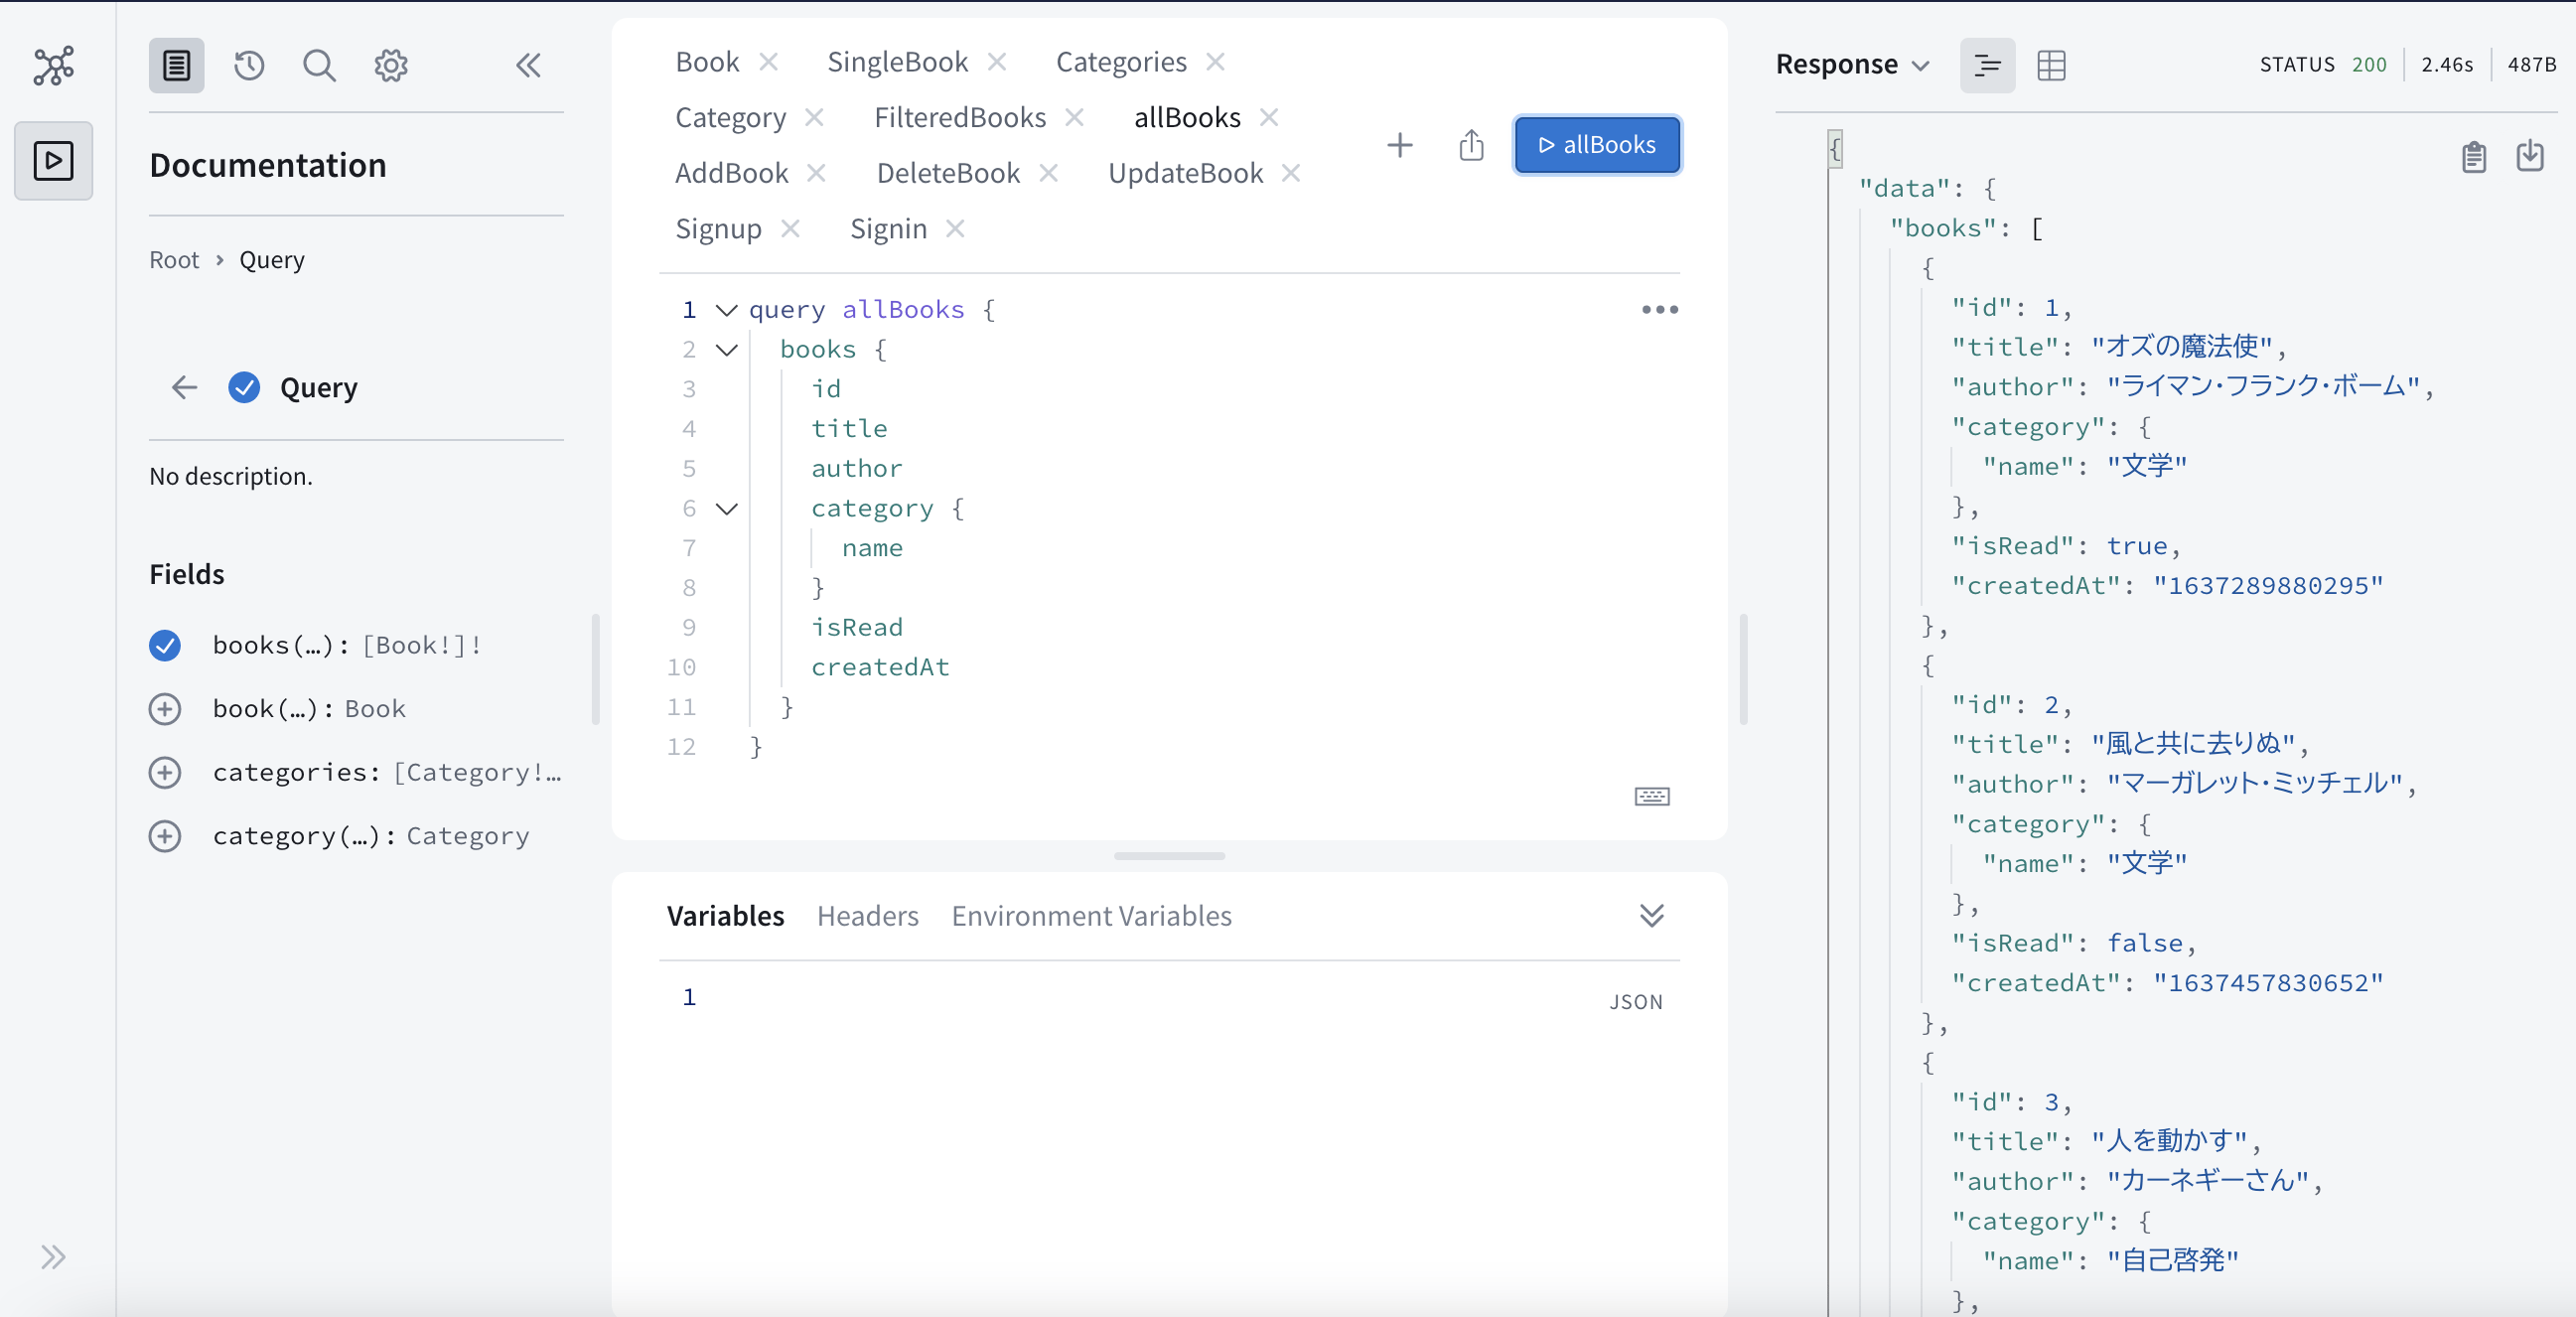Click the 487B response size value

click(2531, 65)
